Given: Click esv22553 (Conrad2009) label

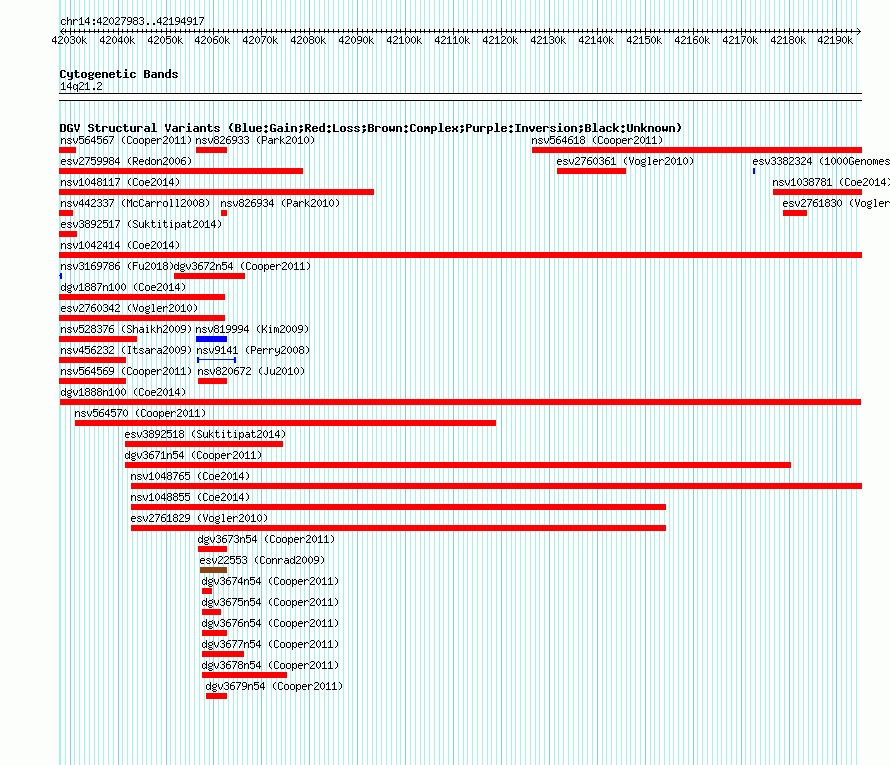Looking at the screenshot, I should [x=262, y=560].
